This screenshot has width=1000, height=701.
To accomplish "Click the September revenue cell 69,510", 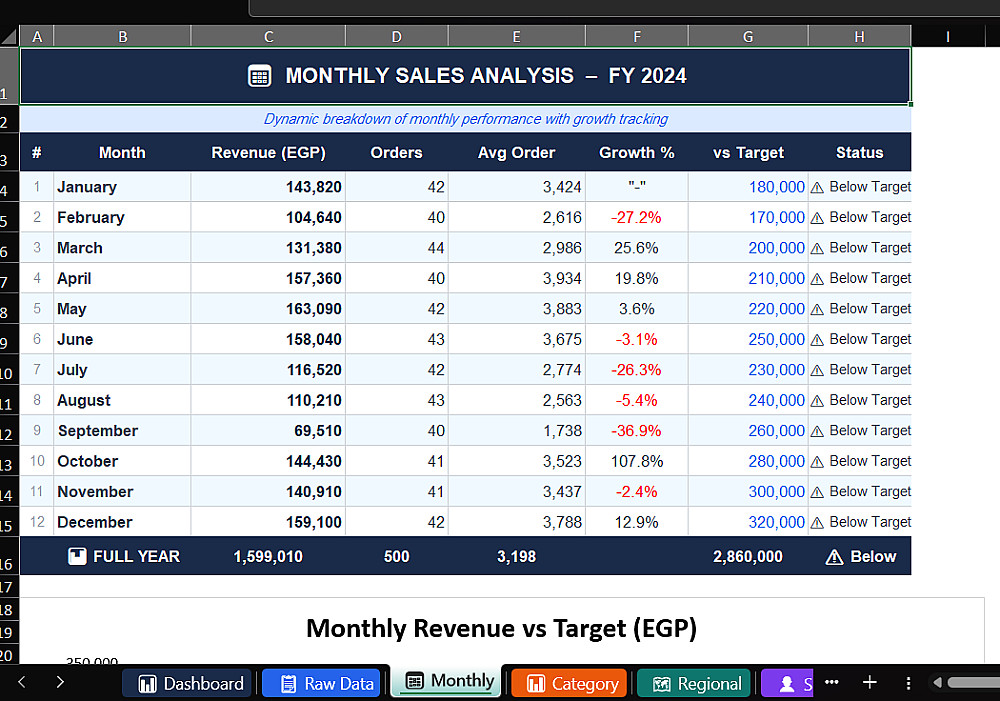I will tap(268, 431).
